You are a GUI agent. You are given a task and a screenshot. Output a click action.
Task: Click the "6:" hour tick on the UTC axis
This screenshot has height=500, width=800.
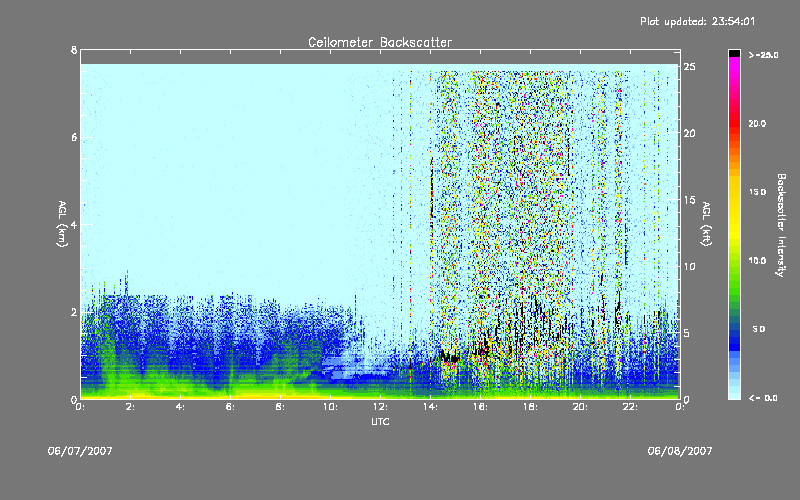tap(230, 407)
